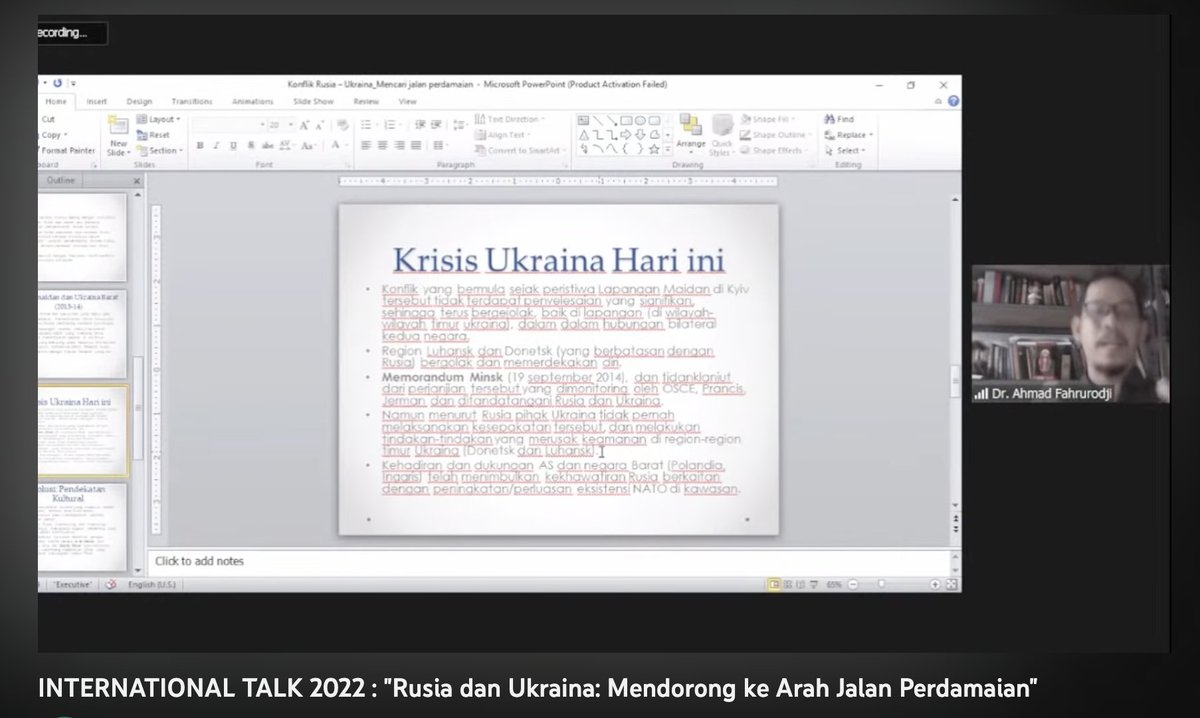1200x718 pixels.
Task: Click the Numbering list icon
Action: [x=389, y=124]
